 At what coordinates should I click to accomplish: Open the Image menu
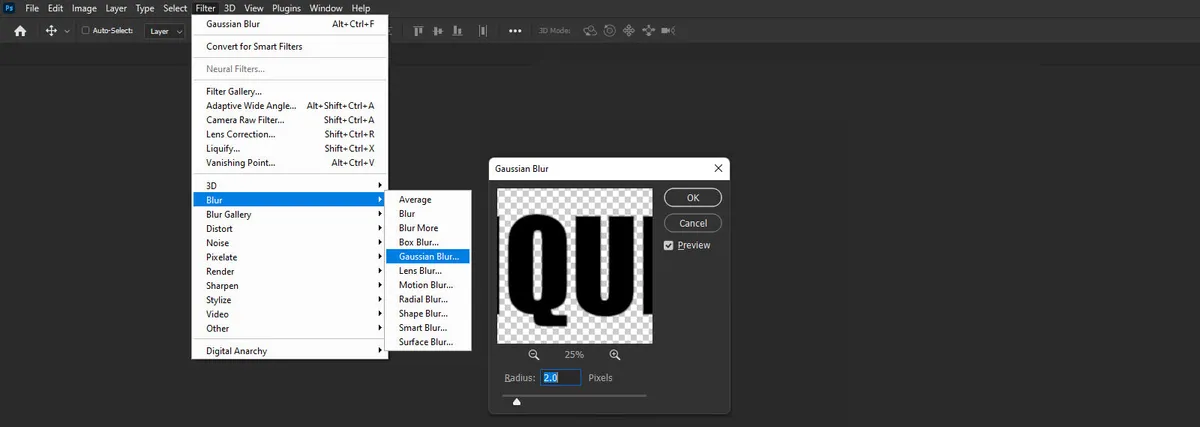coord(84,8)
